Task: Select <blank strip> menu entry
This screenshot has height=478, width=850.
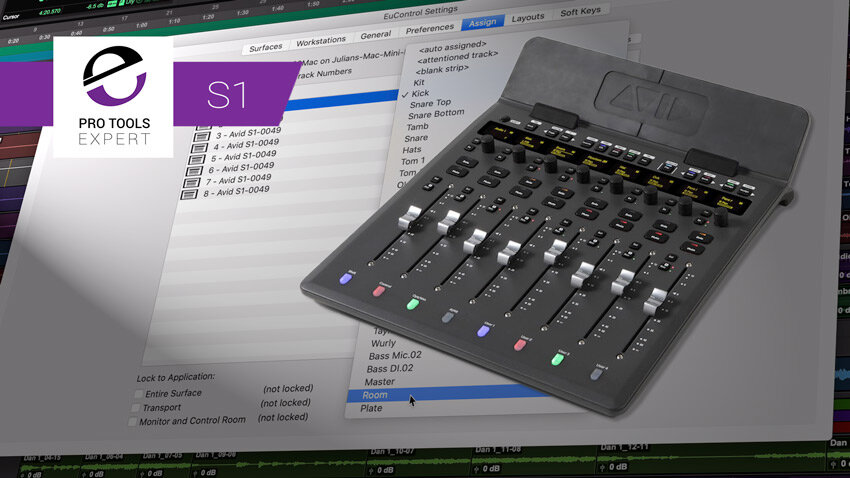Action: click(442, 70)
